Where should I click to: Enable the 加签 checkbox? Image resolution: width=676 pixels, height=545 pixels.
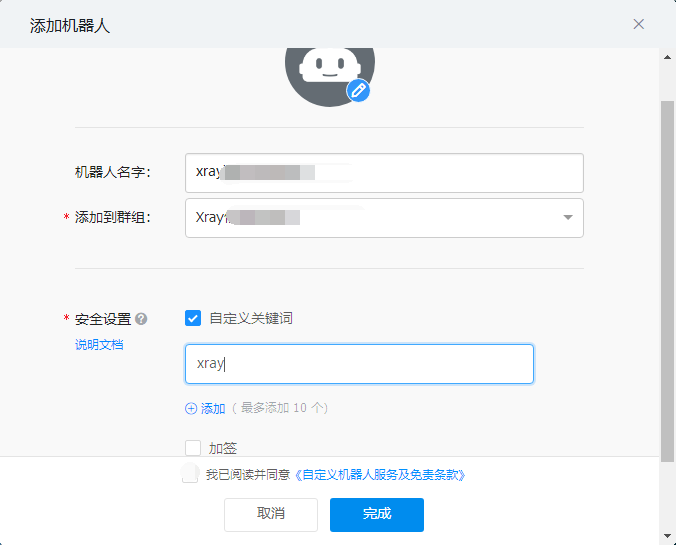(x=194, y=448)
